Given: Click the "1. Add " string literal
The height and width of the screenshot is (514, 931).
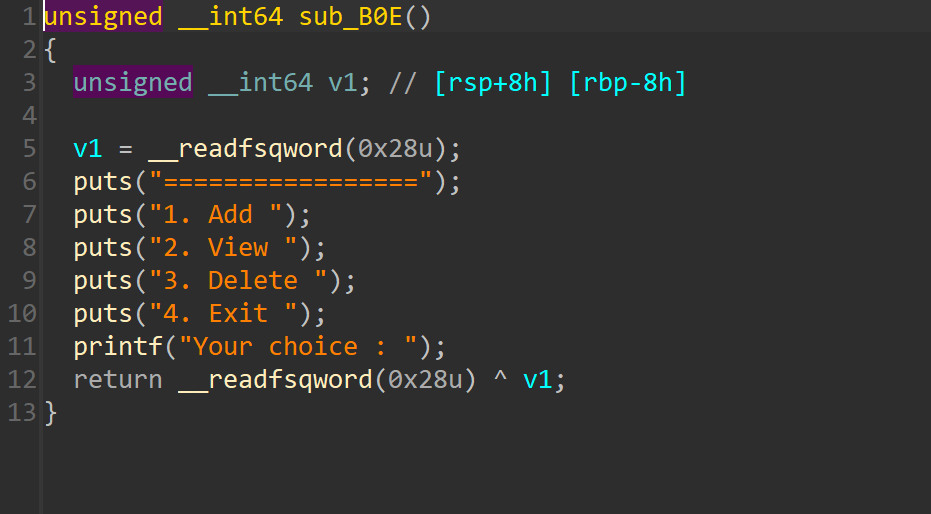Looking at the screenshot, I should tap(222, 215).
